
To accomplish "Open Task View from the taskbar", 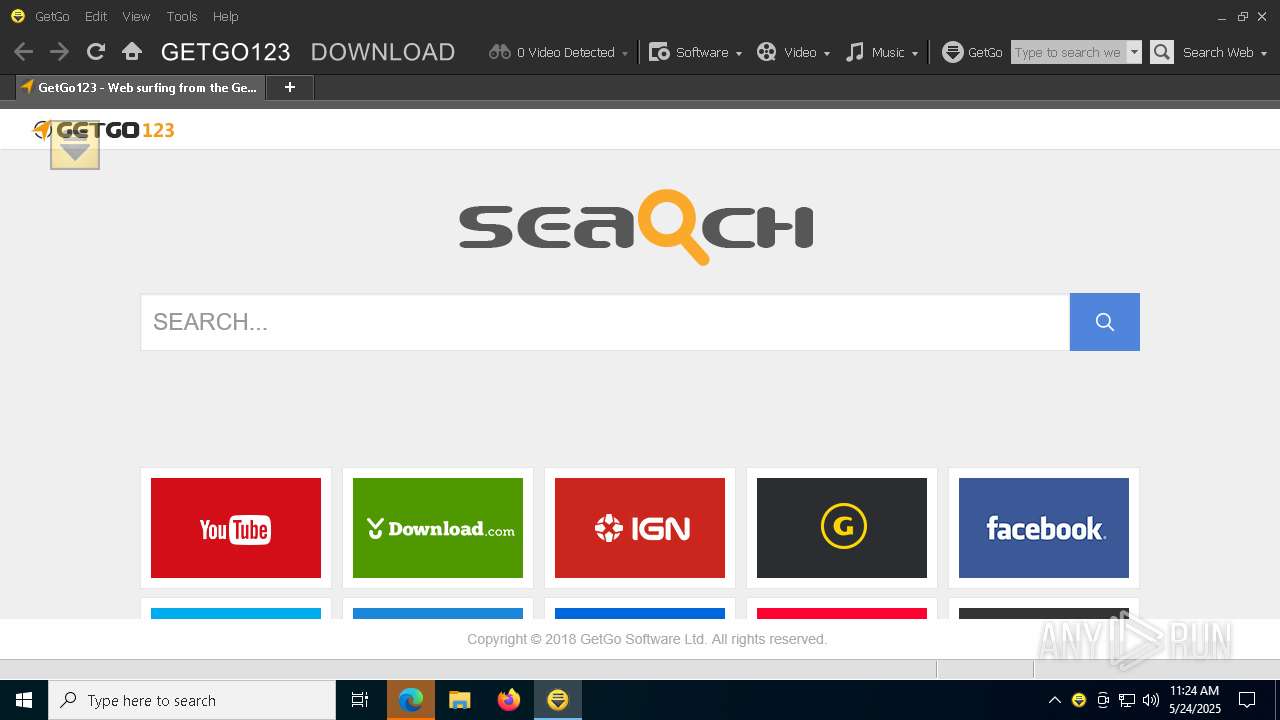I will pos(360,700).
